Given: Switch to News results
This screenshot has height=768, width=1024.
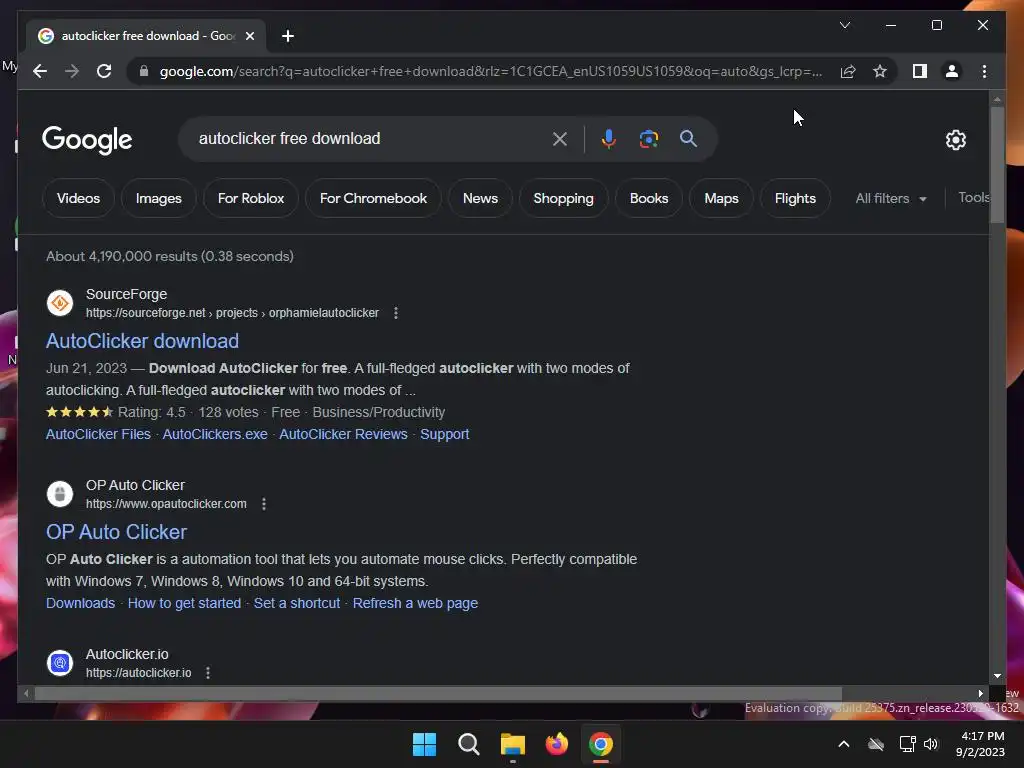Looking at the screenshot, I should pos(480,198).
